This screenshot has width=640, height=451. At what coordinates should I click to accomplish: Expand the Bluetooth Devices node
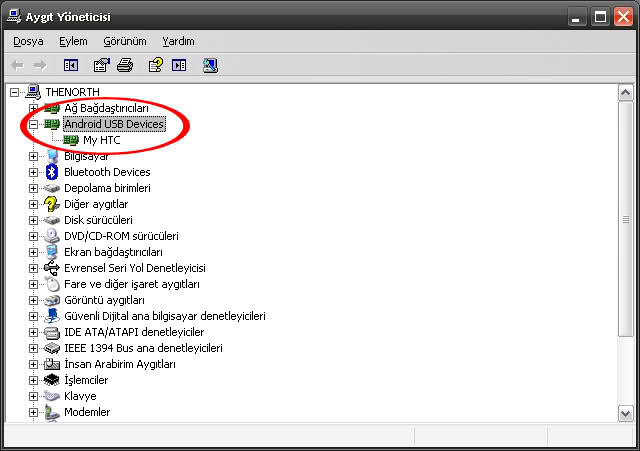pyautogui.click(x=33, y=172)
